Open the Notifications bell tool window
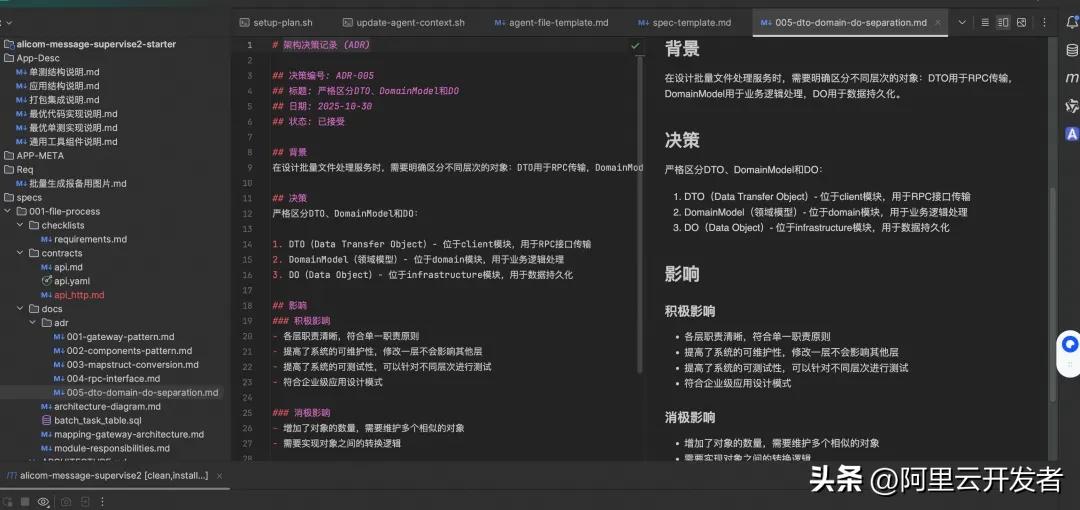 point(1072,23)
